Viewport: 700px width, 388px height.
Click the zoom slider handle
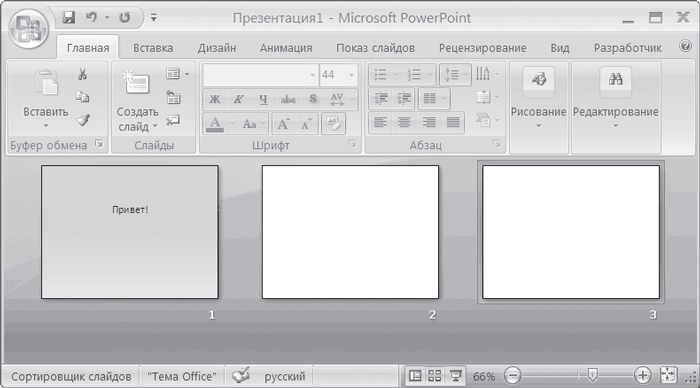click(592, 375)
